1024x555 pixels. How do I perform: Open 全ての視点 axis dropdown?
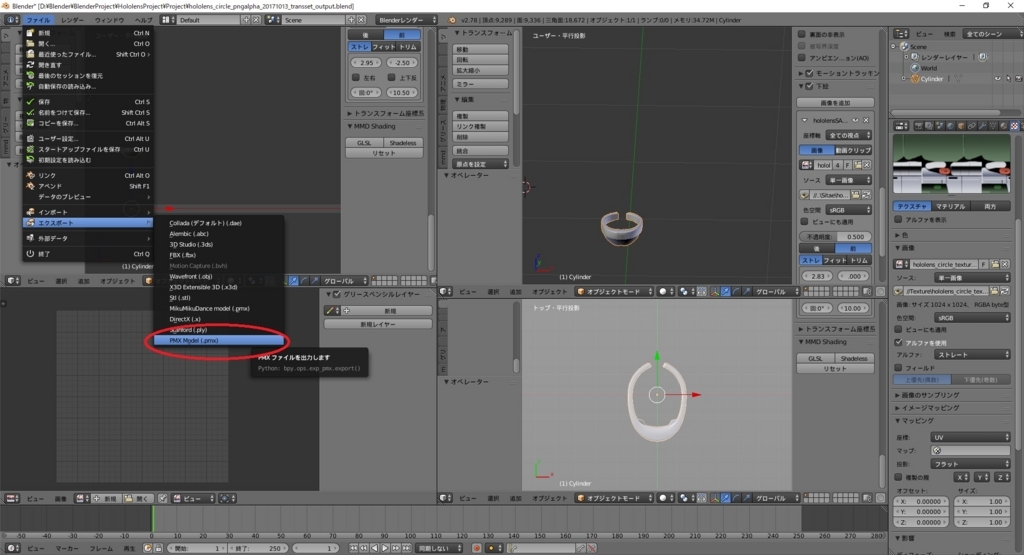[848, 135]
